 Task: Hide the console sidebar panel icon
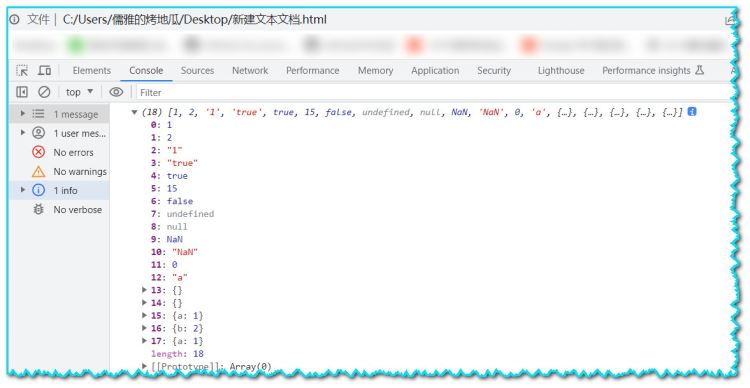[x=22, y=92]
